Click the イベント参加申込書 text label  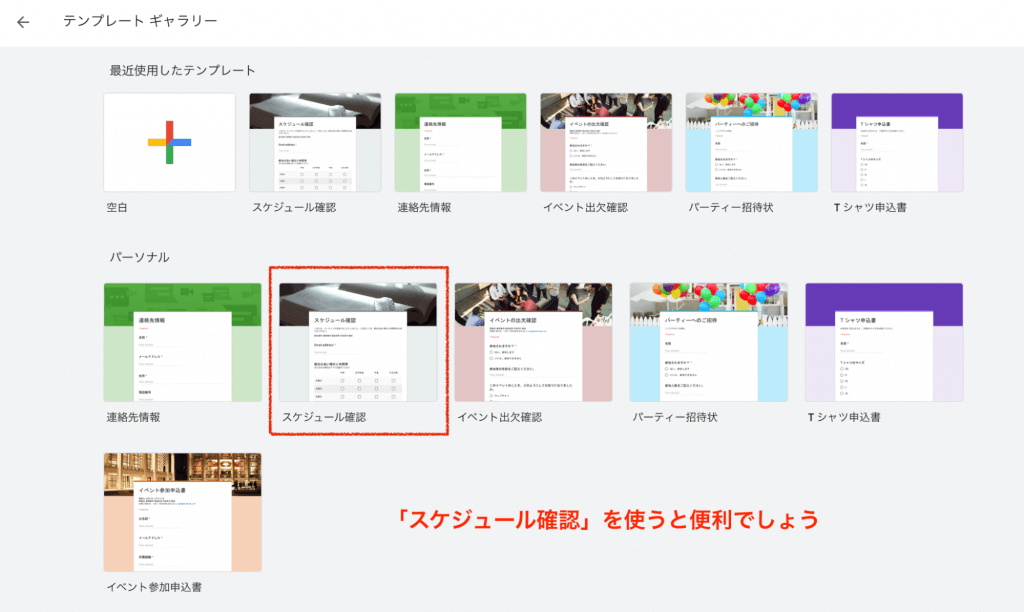154,587
